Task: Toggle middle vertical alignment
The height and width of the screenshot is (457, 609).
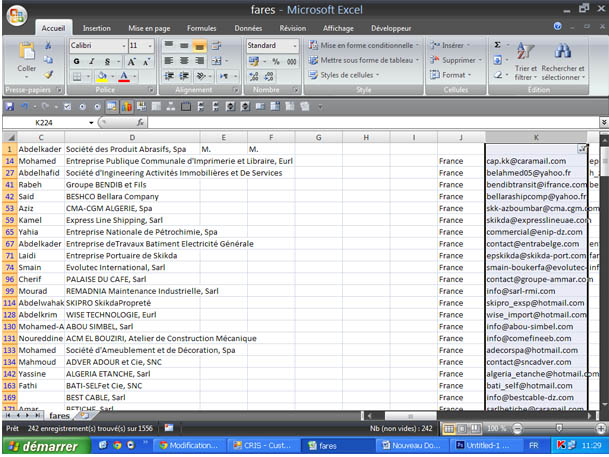Action: coord(184,45)
